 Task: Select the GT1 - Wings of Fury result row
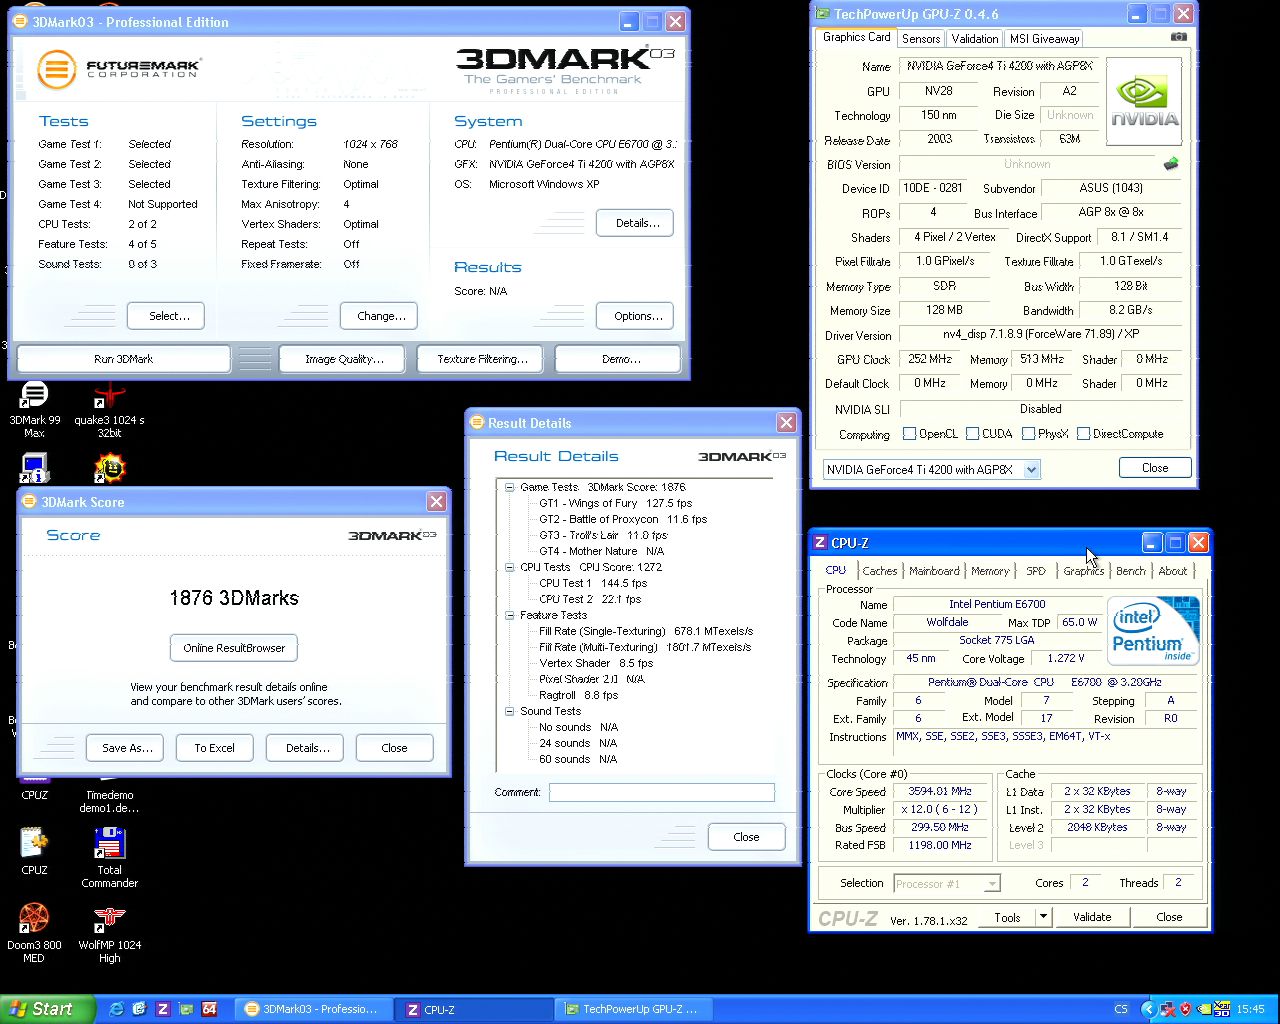click(x=615, y=503)
